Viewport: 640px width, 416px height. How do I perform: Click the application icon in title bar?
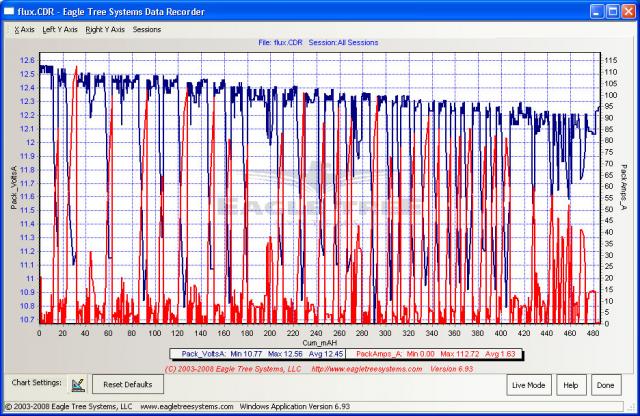(x=9, y=9)
